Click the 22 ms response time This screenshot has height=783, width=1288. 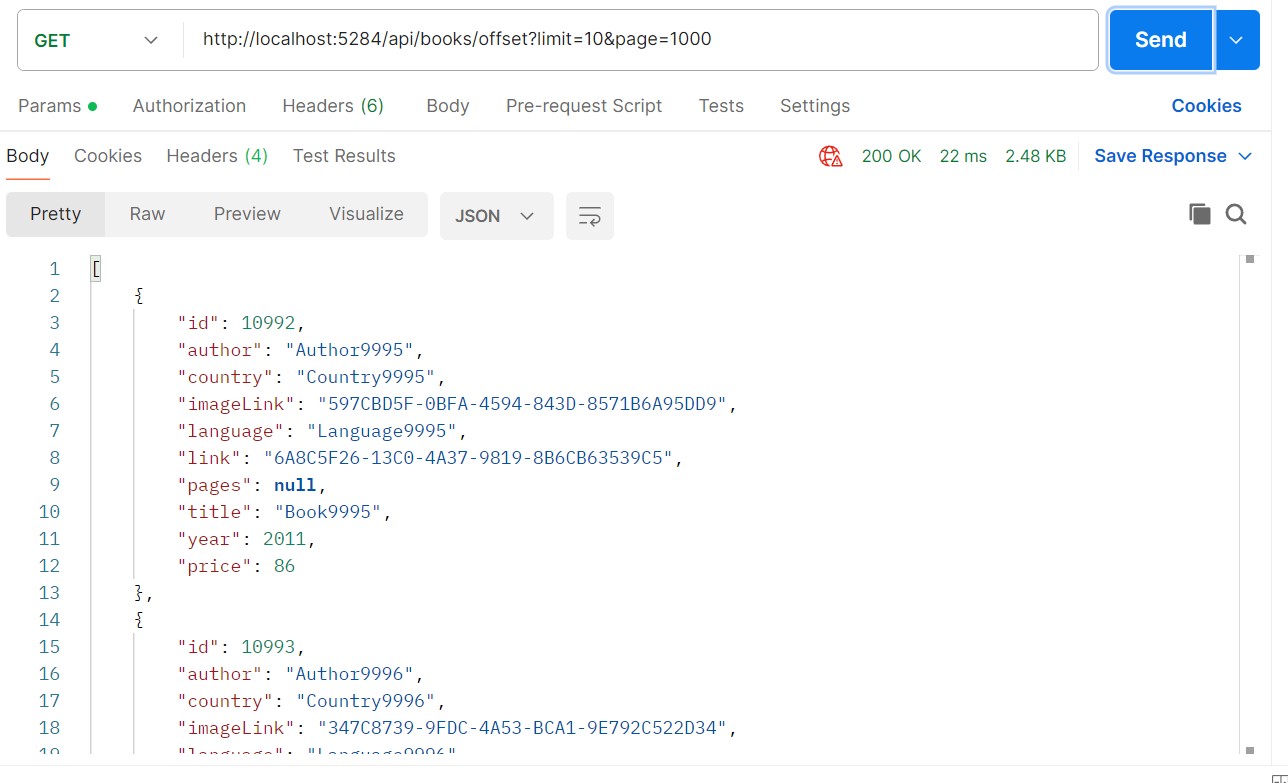963,156
